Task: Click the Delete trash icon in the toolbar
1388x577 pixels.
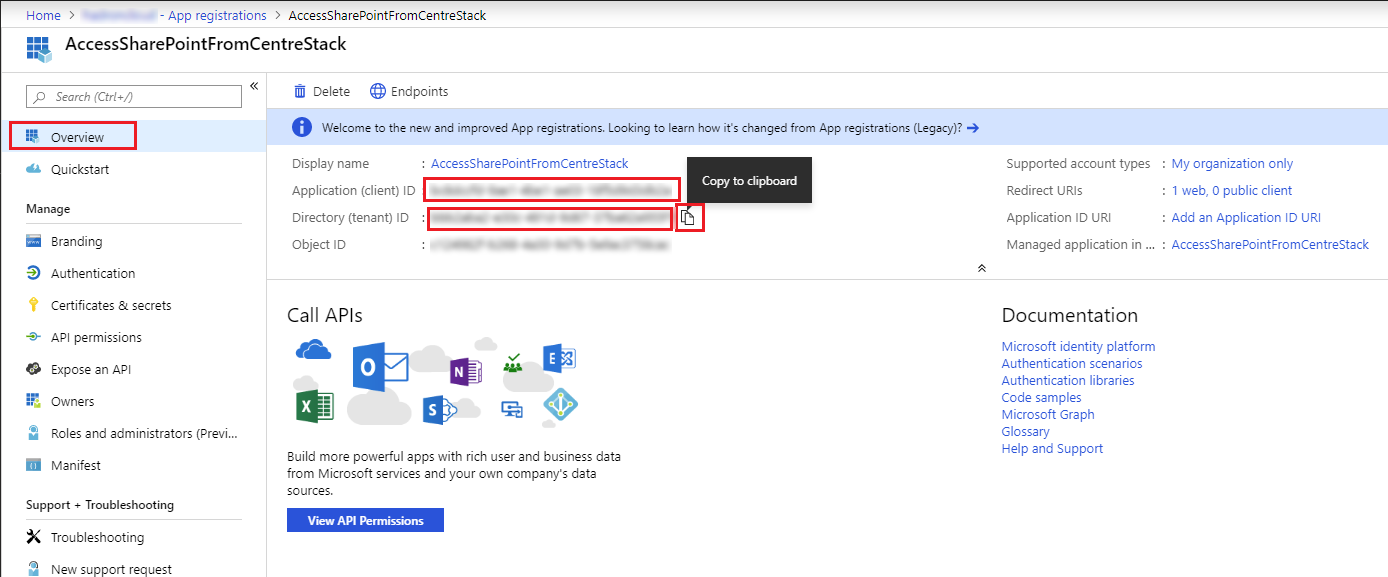Action: [300, 91]
